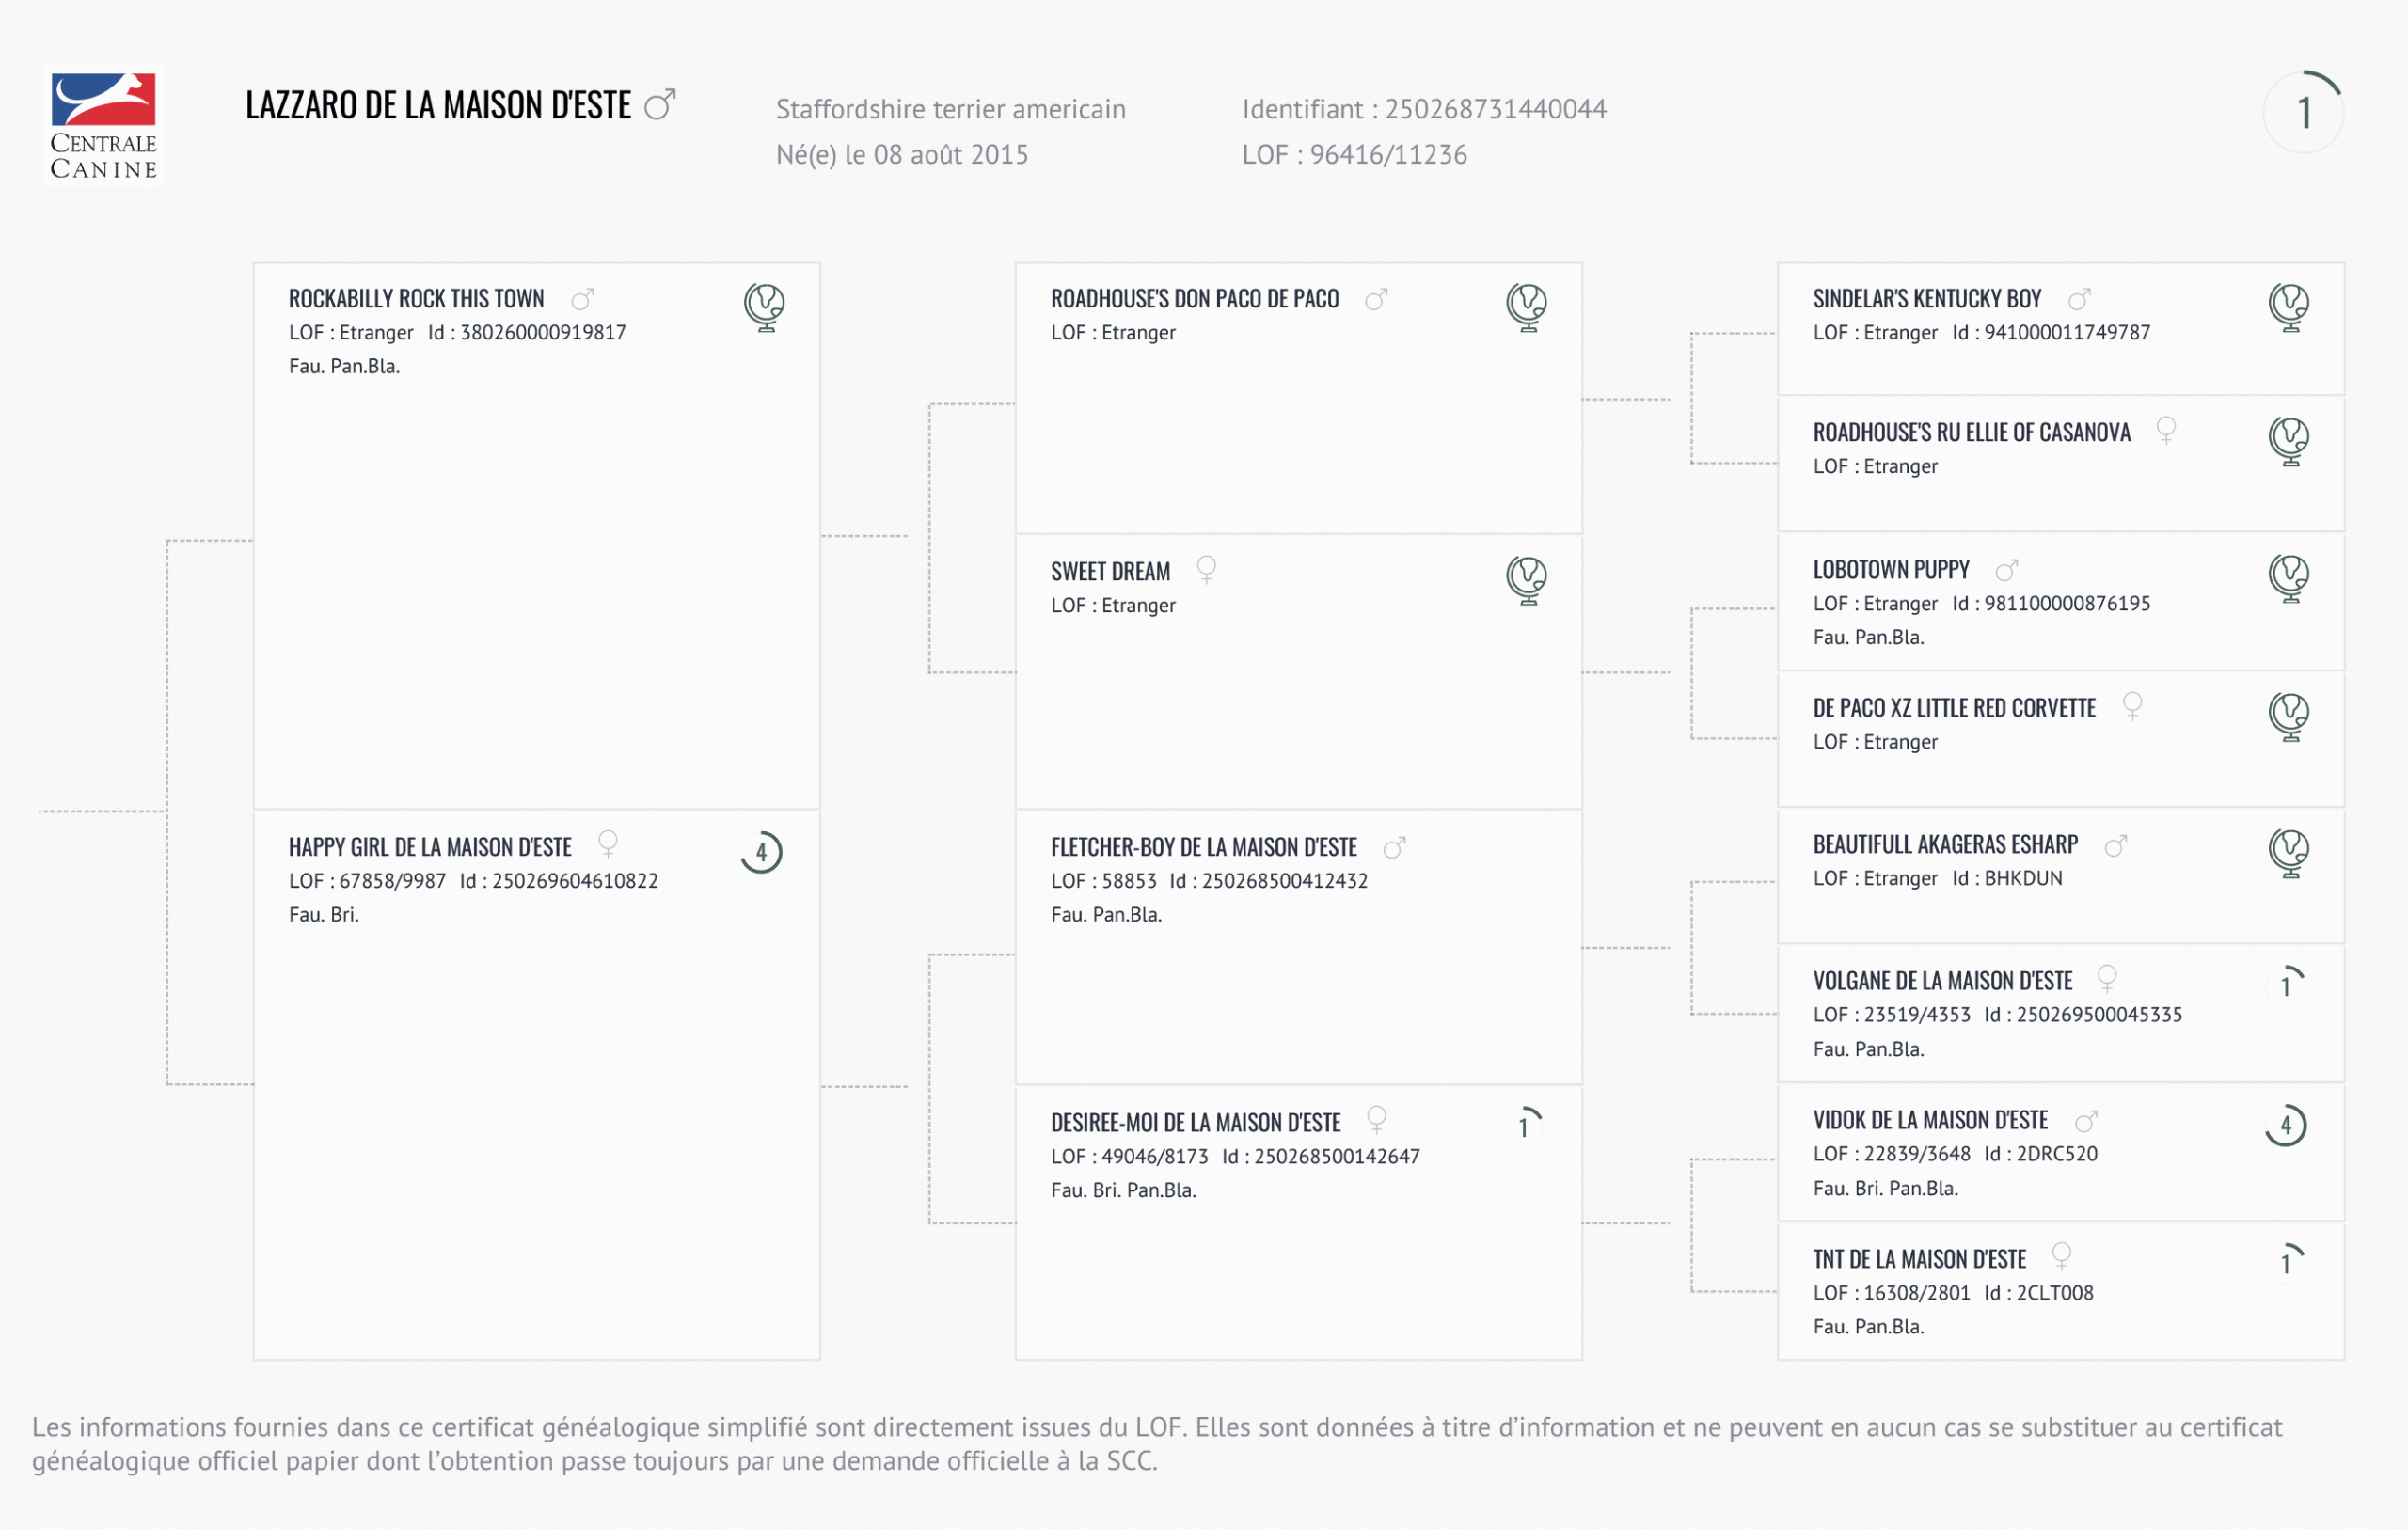This screenshot has width=2408, height=1529.
Task: Click the male symbol next to Lazzaro title
Action: (x=660, y=104)
